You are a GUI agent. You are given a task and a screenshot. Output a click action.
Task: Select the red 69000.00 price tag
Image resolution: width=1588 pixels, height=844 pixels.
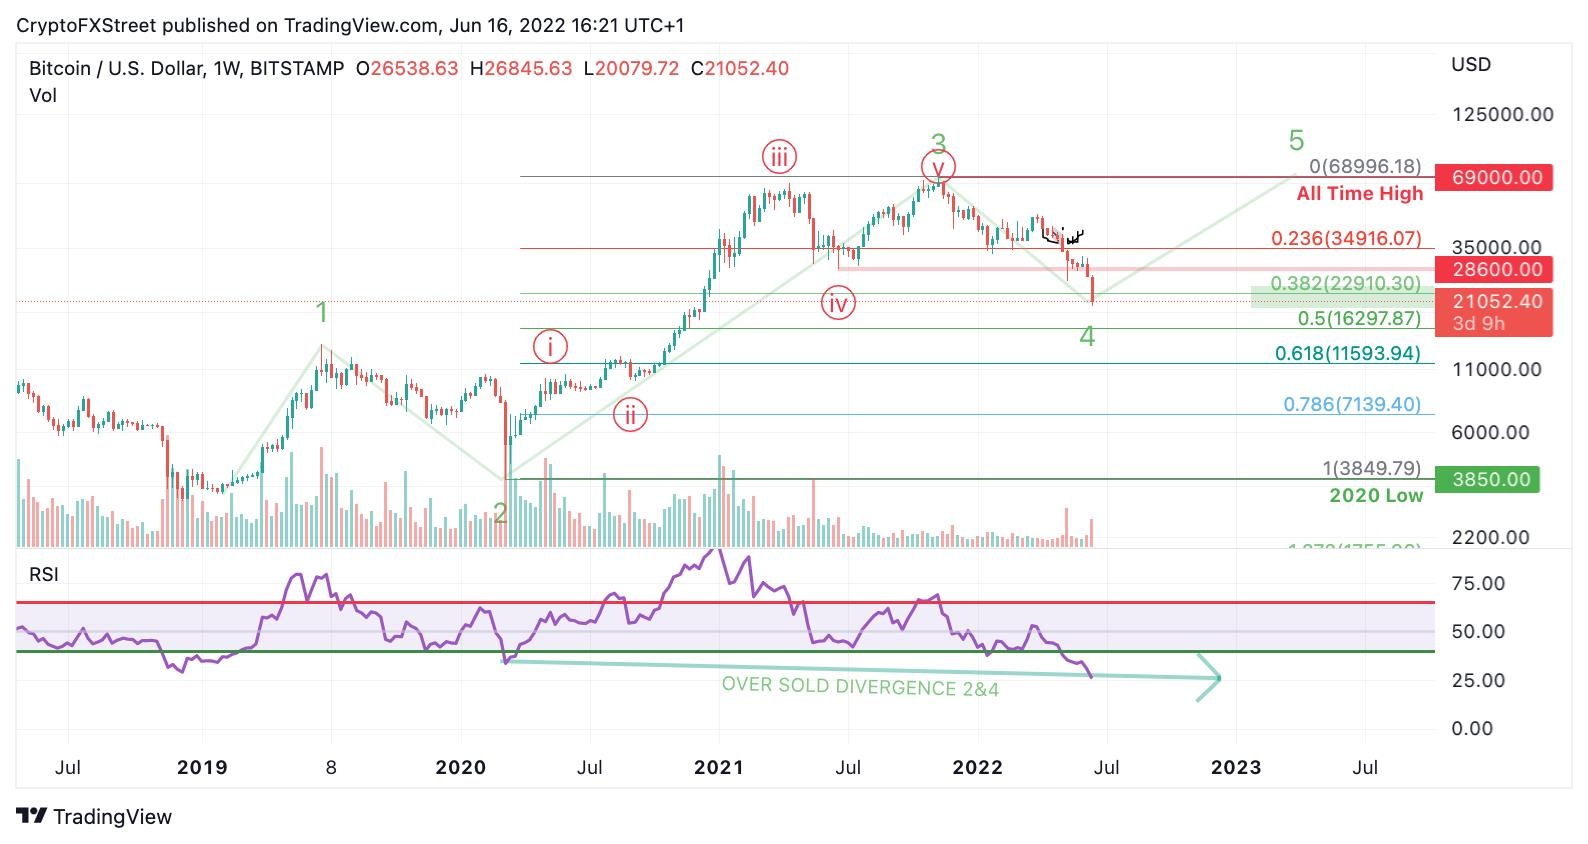(x=1493, y=178)
